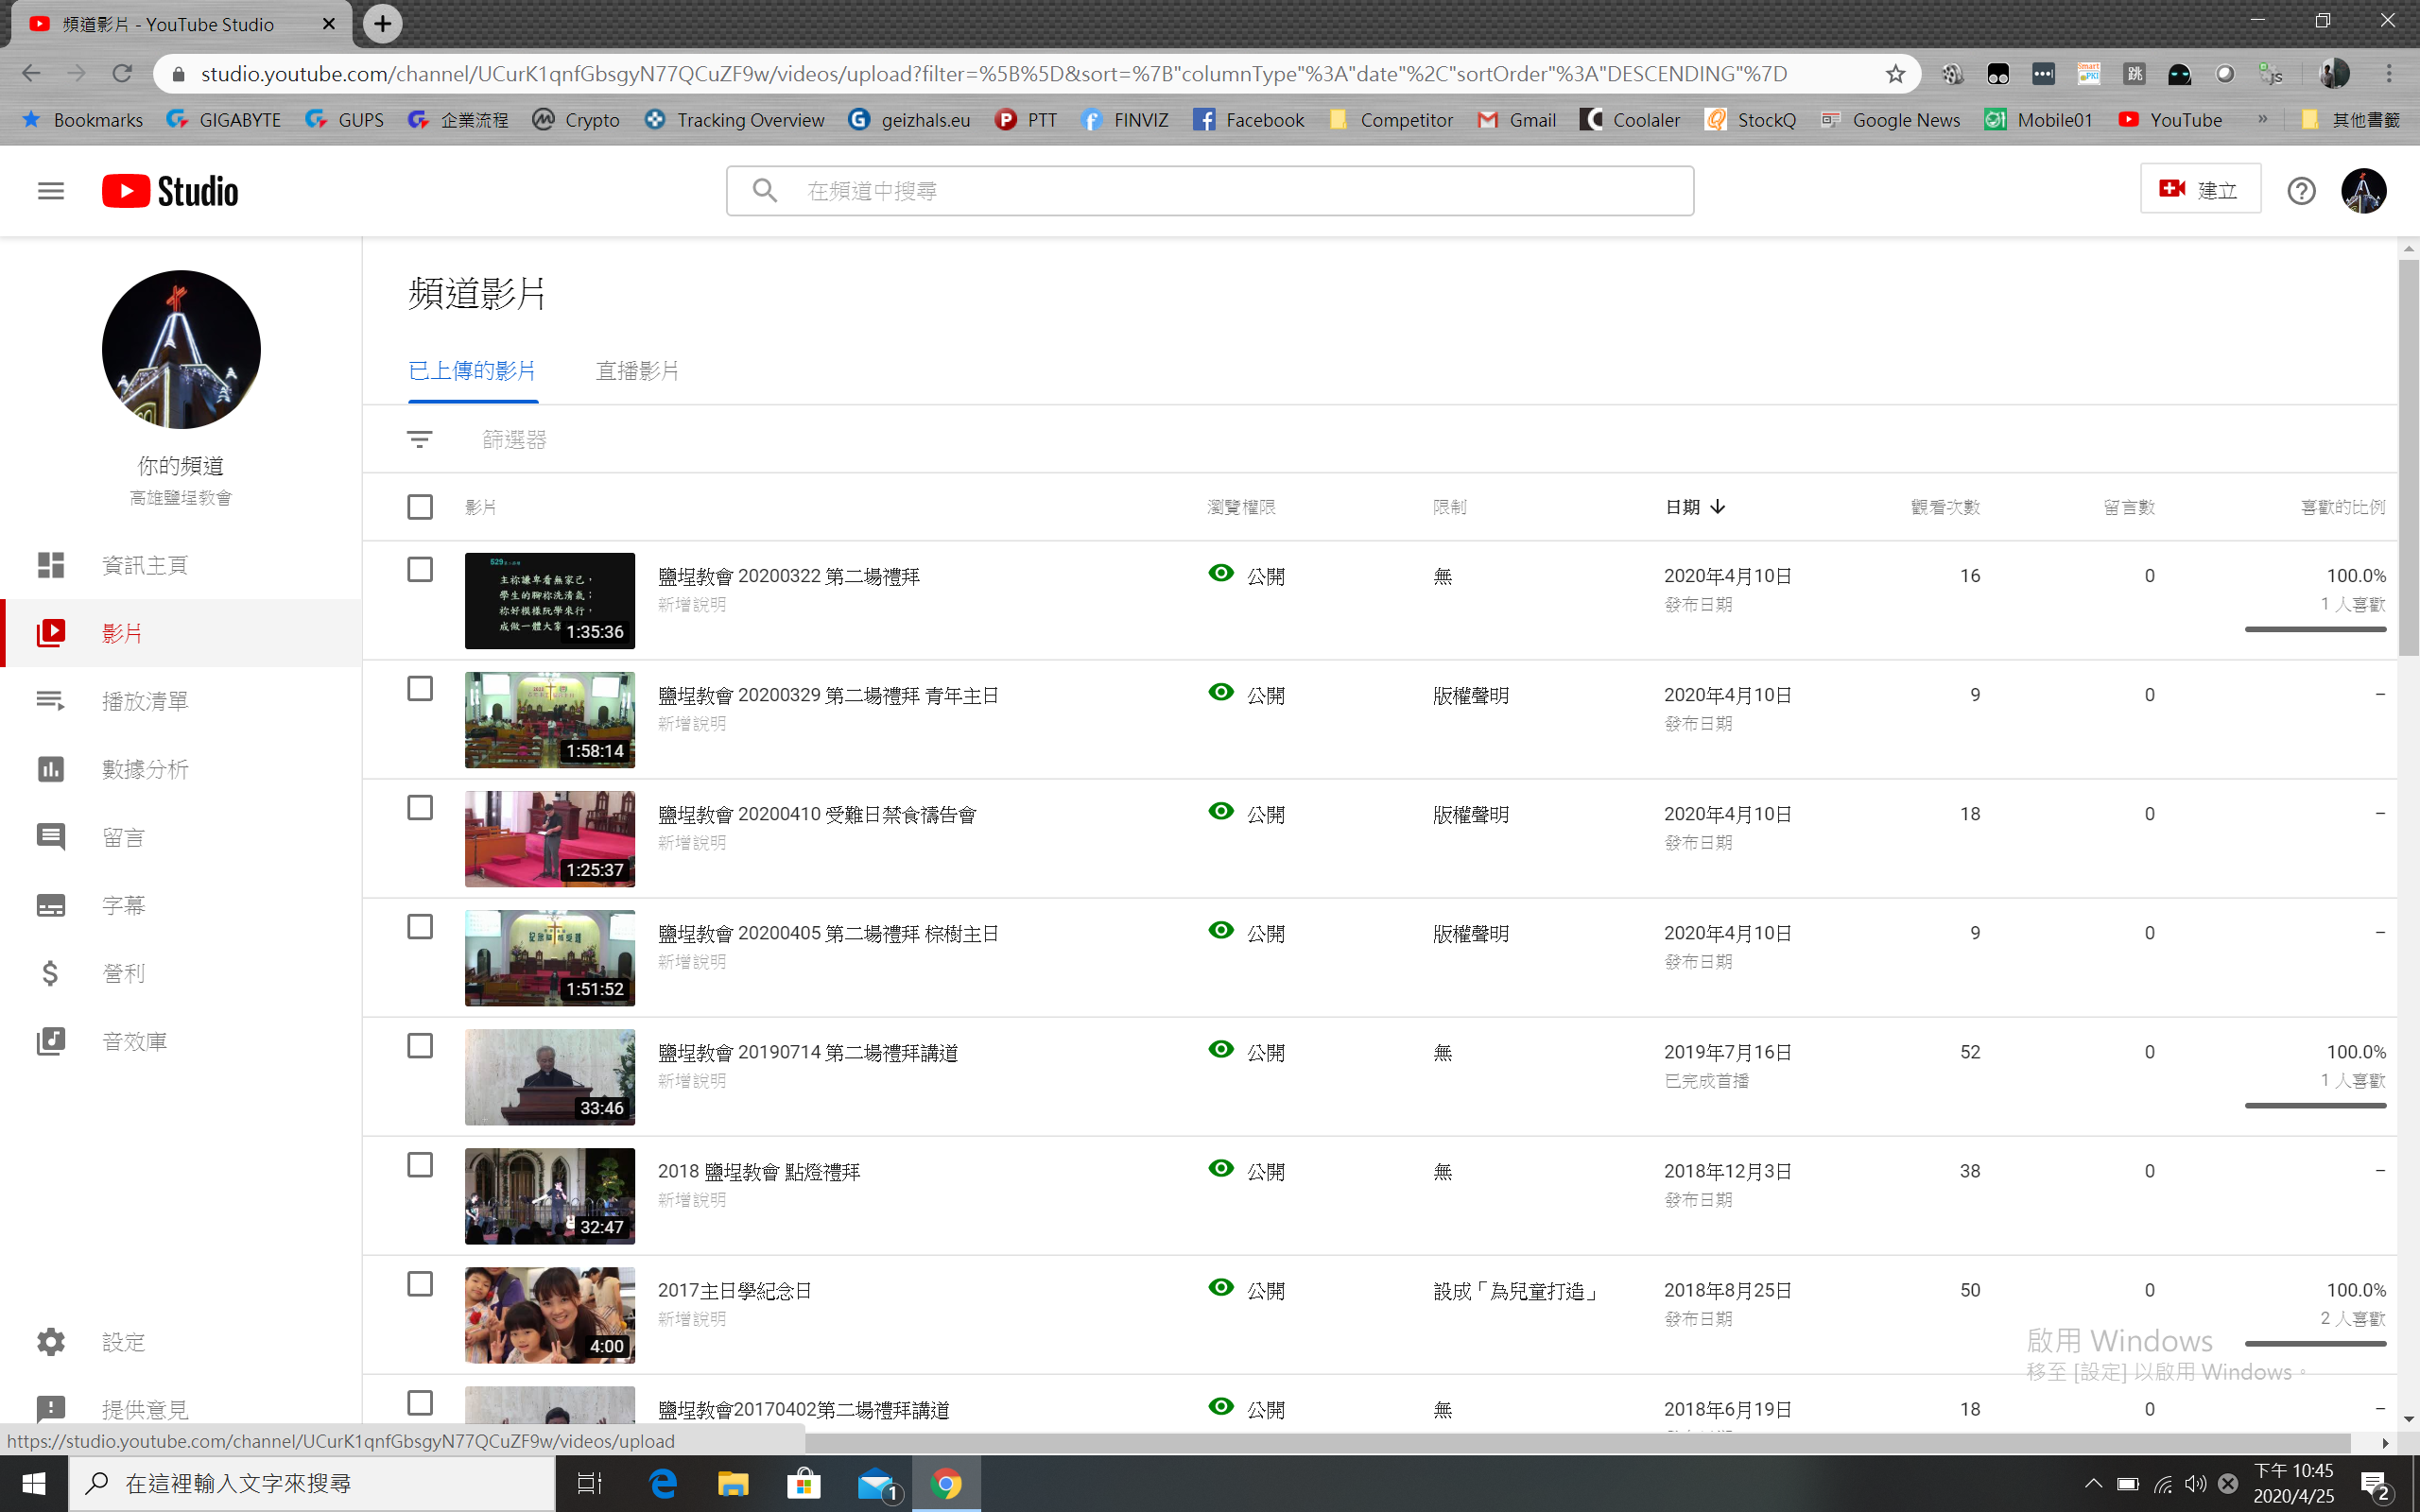Check the box for 20200322 第二場禮拜 video

pos(420,570)
